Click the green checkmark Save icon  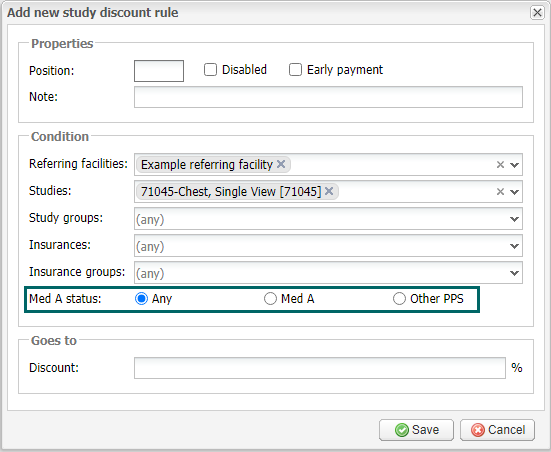pos(402,430)
